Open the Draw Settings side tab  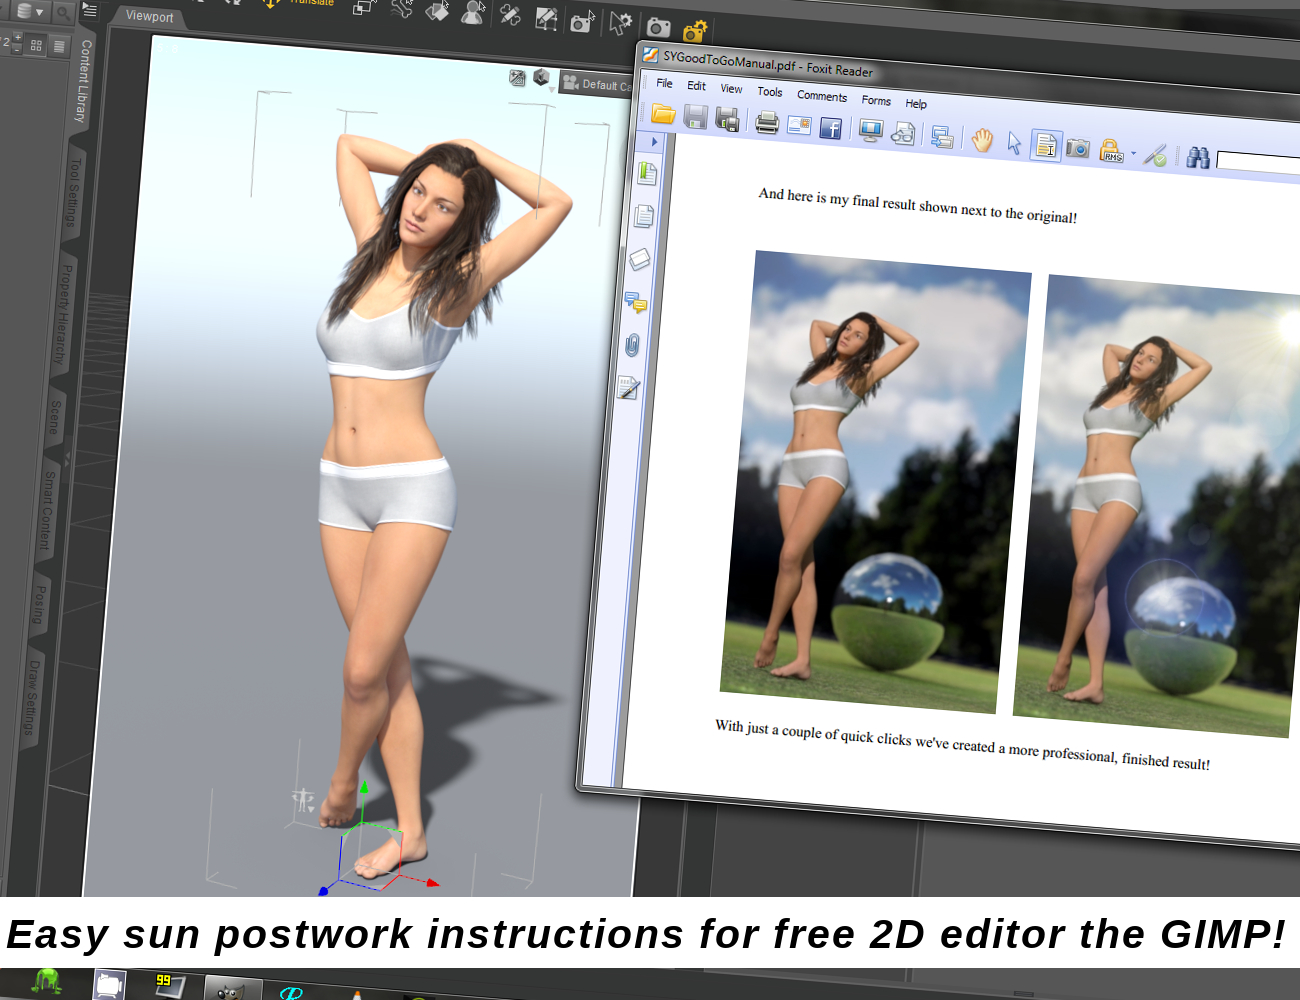click(x=32, y=696)
